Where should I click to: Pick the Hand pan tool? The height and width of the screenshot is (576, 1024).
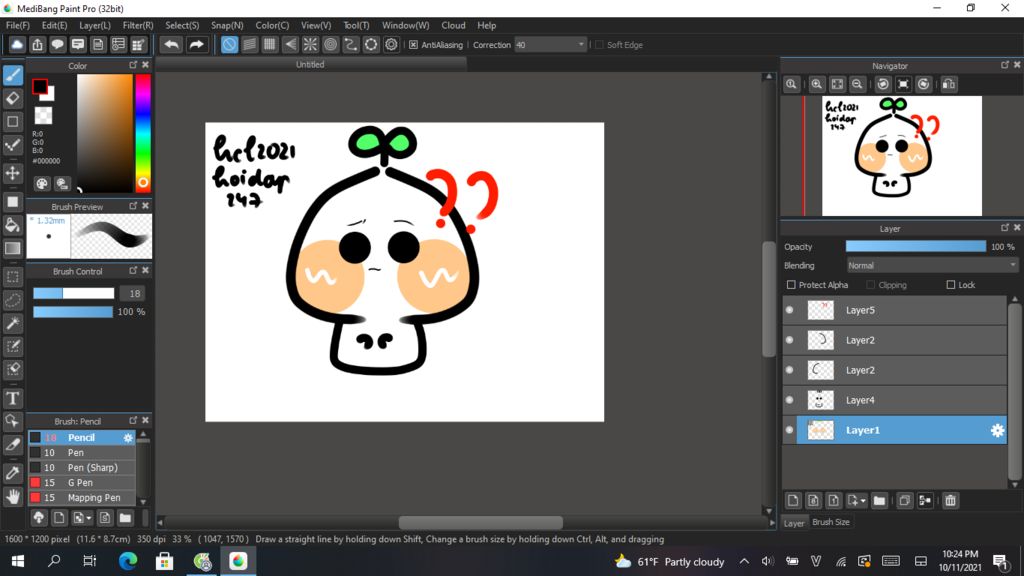[13, 496]
